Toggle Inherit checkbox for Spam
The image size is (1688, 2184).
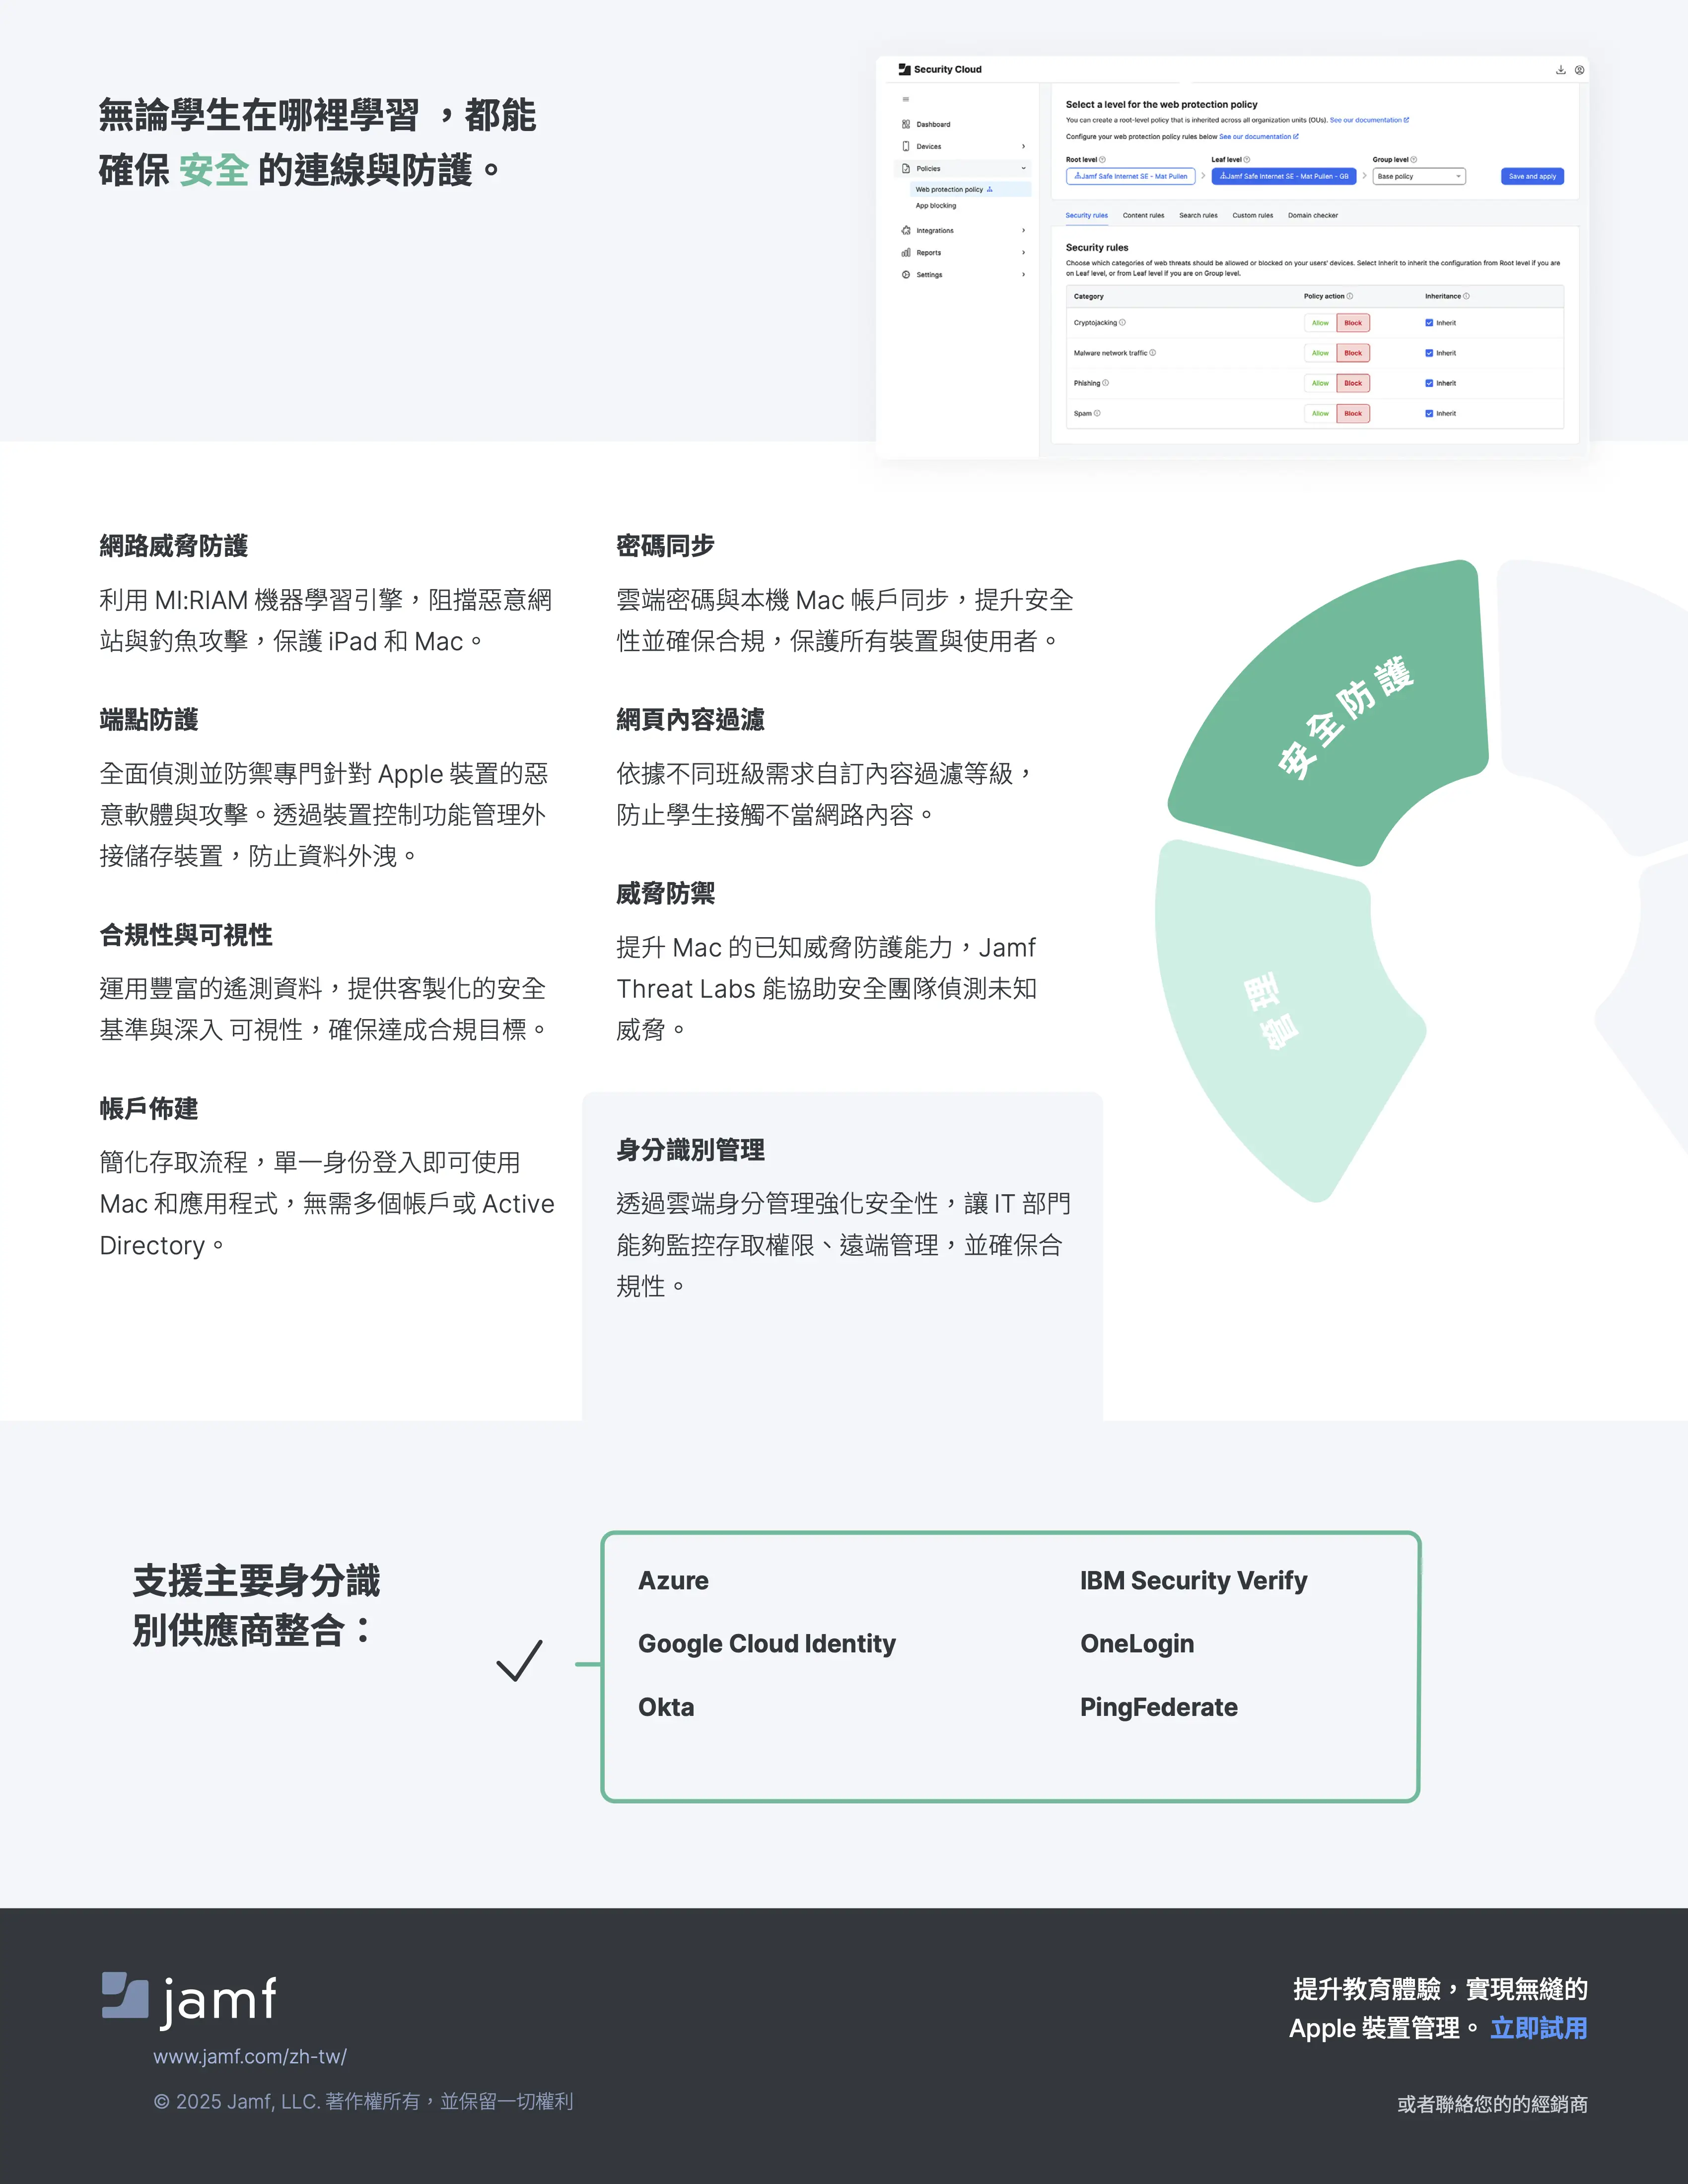tap(1429, 413)
